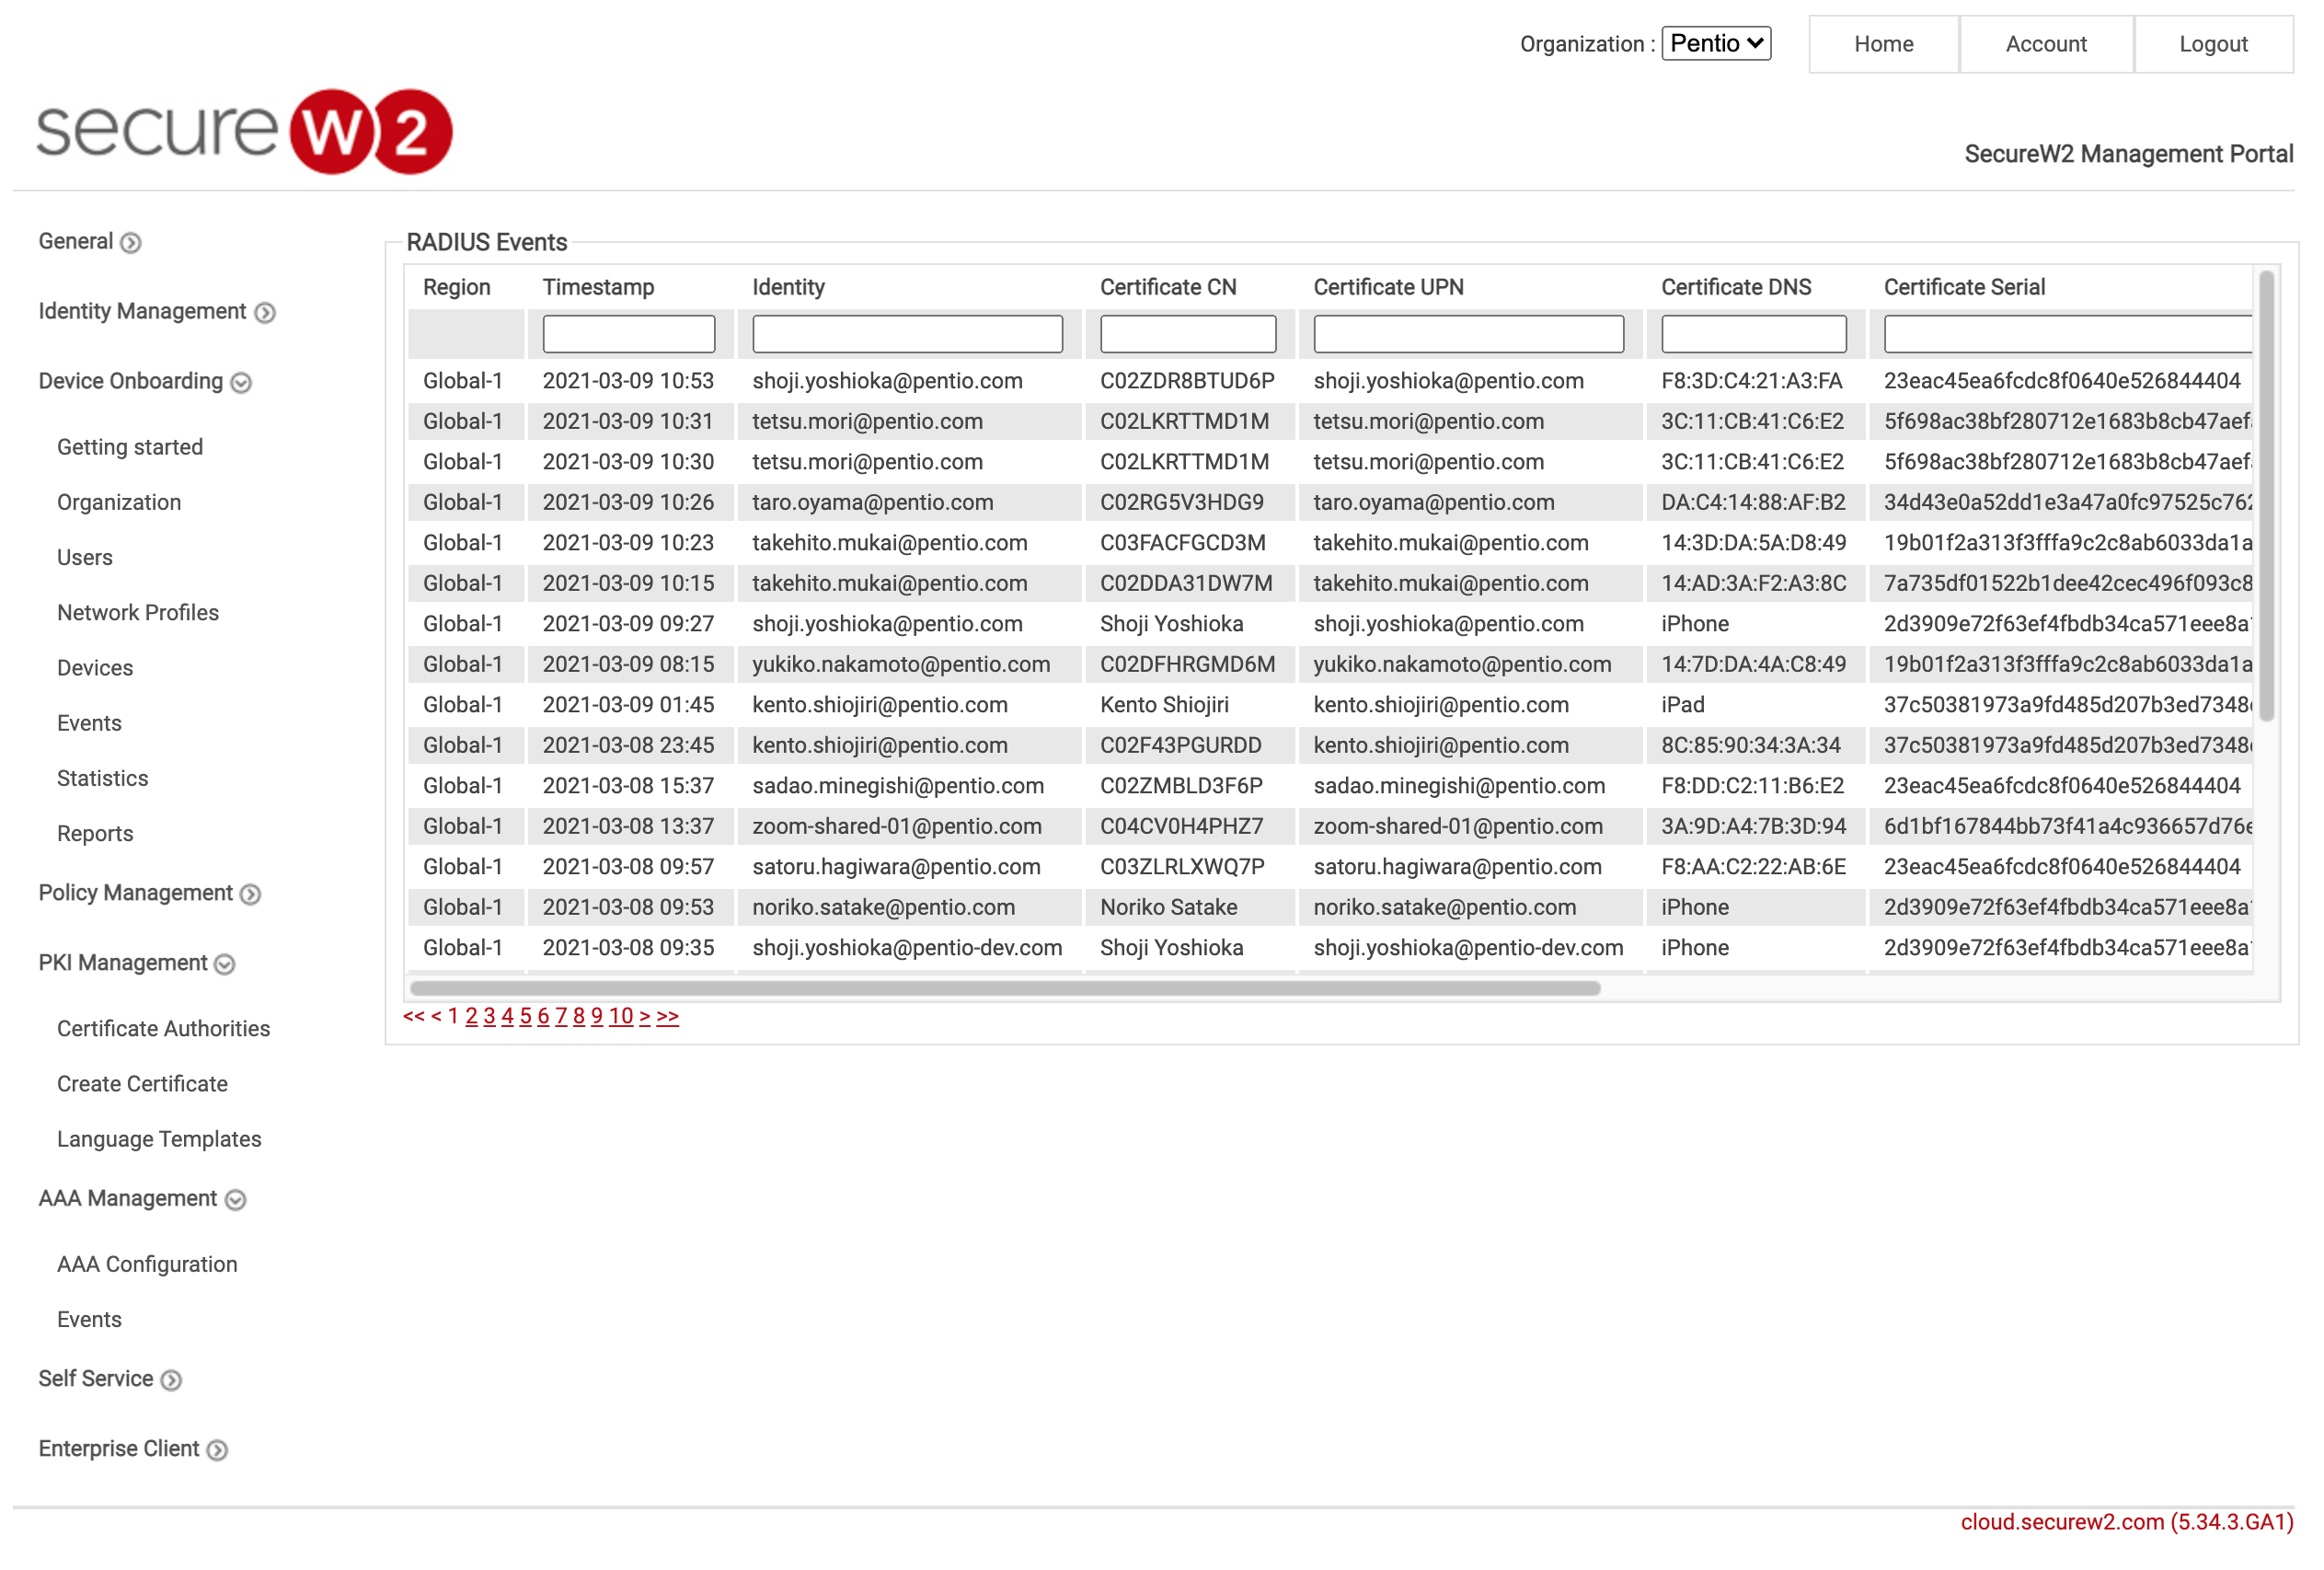
Task: Expand the Policy Management chevron icon
Action: coord(251,894)
